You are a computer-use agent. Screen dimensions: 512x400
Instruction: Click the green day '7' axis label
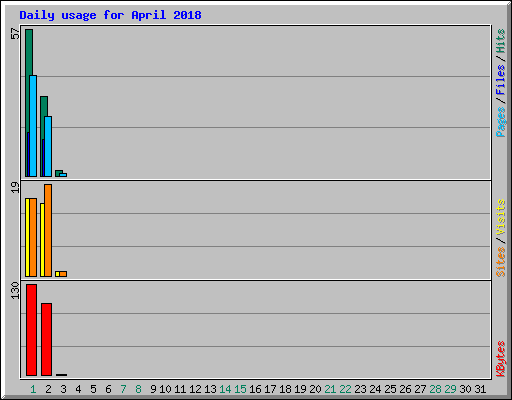pos(123,389)
